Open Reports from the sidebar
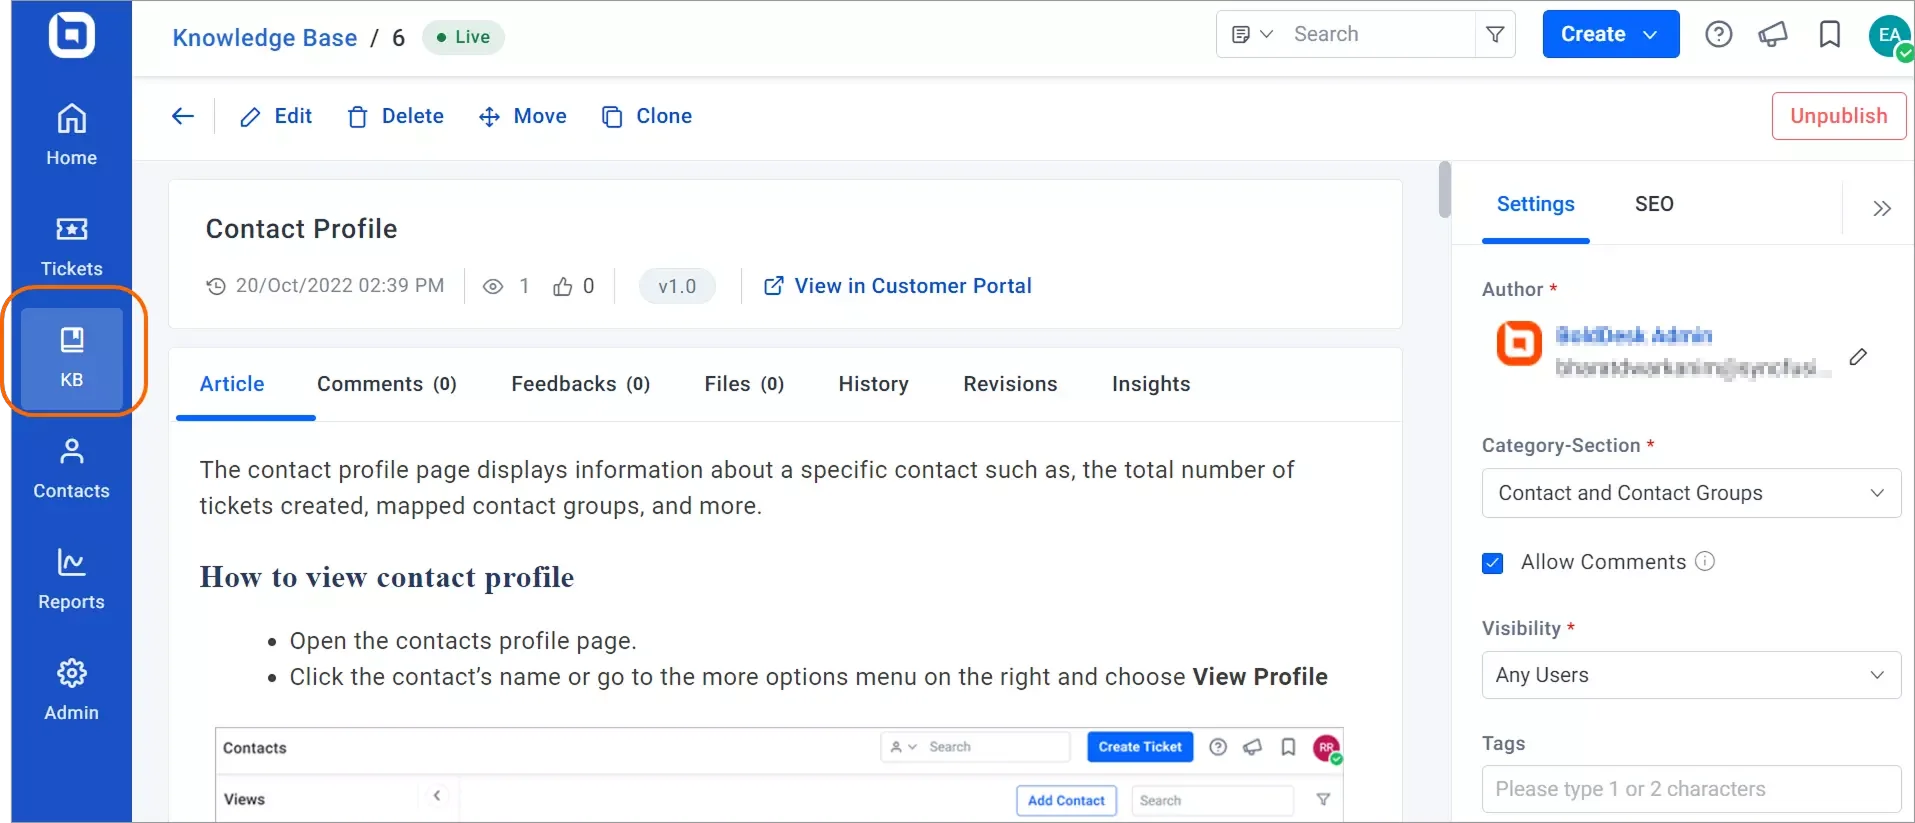The width and height of the screenshot is (1915, 823). tap(71, 578)
